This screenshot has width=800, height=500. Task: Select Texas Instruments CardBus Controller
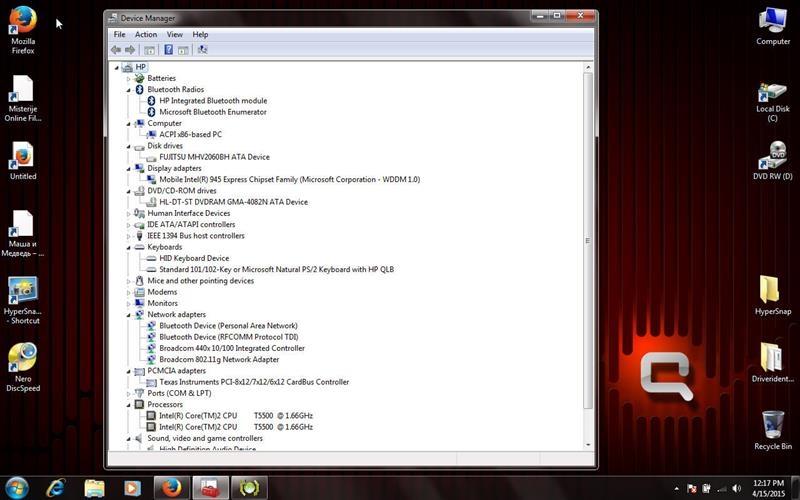coord(254,382)
